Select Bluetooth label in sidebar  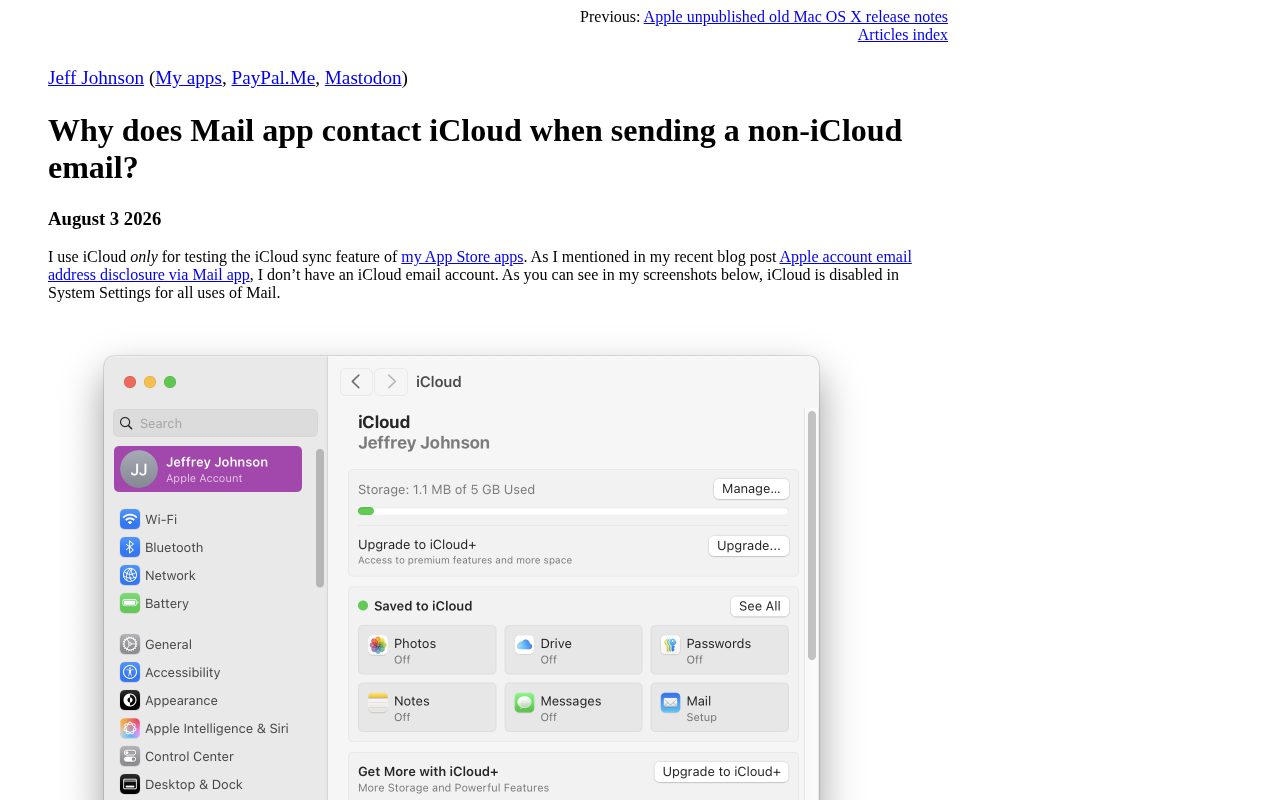click(174, 547)
